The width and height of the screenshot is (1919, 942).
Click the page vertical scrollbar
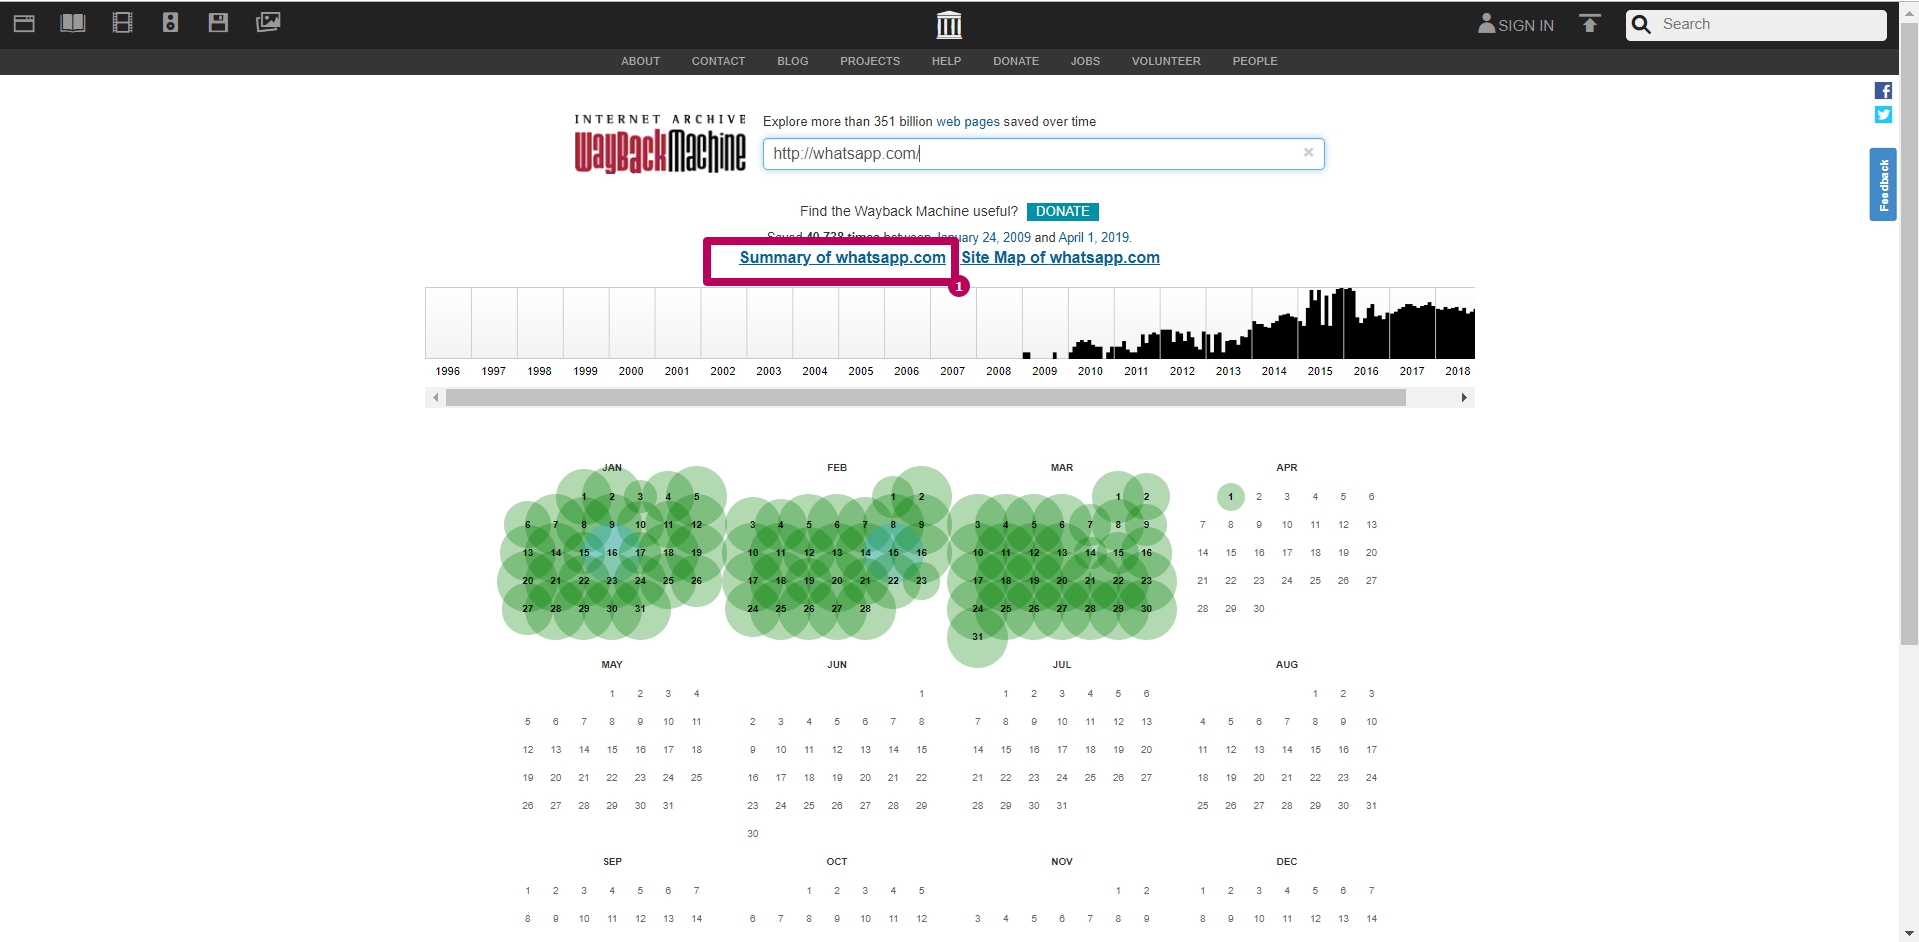click(1909, 334)
